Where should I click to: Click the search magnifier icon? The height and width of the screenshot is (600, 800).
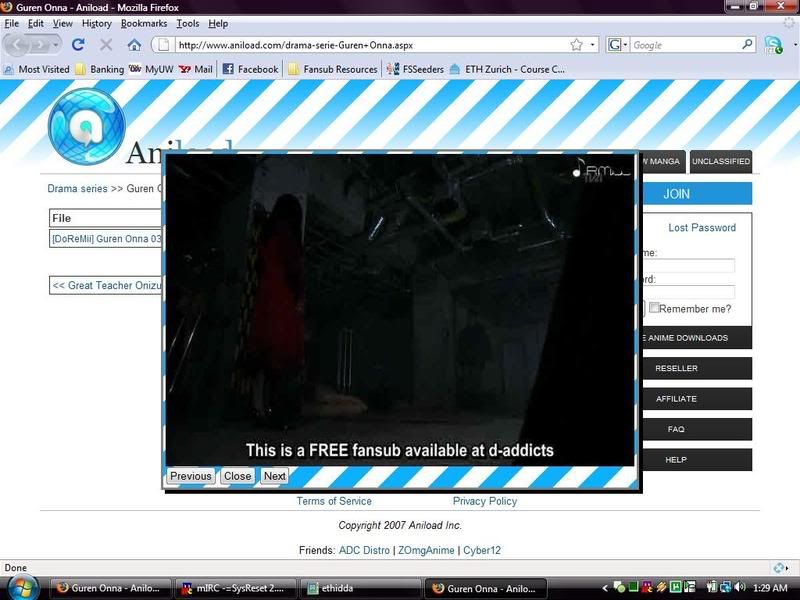(747, 44)
